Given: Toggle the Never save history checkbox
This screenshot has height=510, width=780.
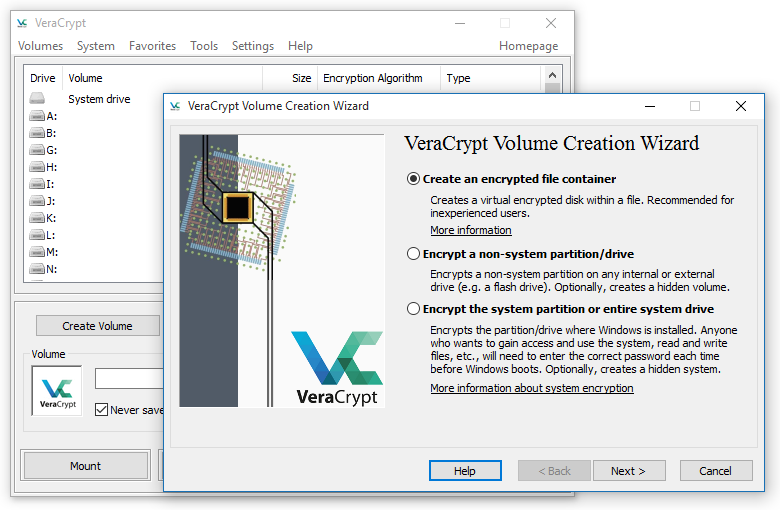Looking at the screenshot, I should tap(101, 409).
